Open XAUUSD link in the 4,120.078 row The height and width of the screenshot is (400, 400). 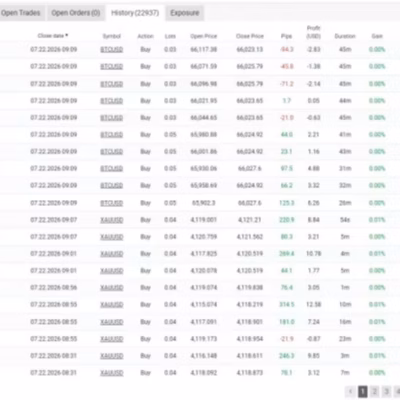pyautogui.click(x=112, y=271)
